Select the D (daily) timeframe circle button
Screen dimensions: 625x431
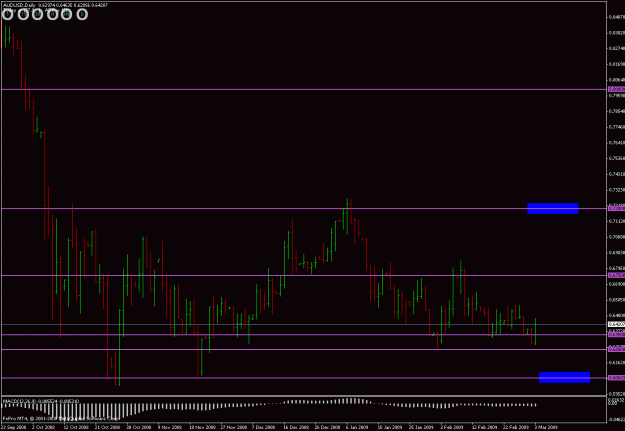(82, 15)
